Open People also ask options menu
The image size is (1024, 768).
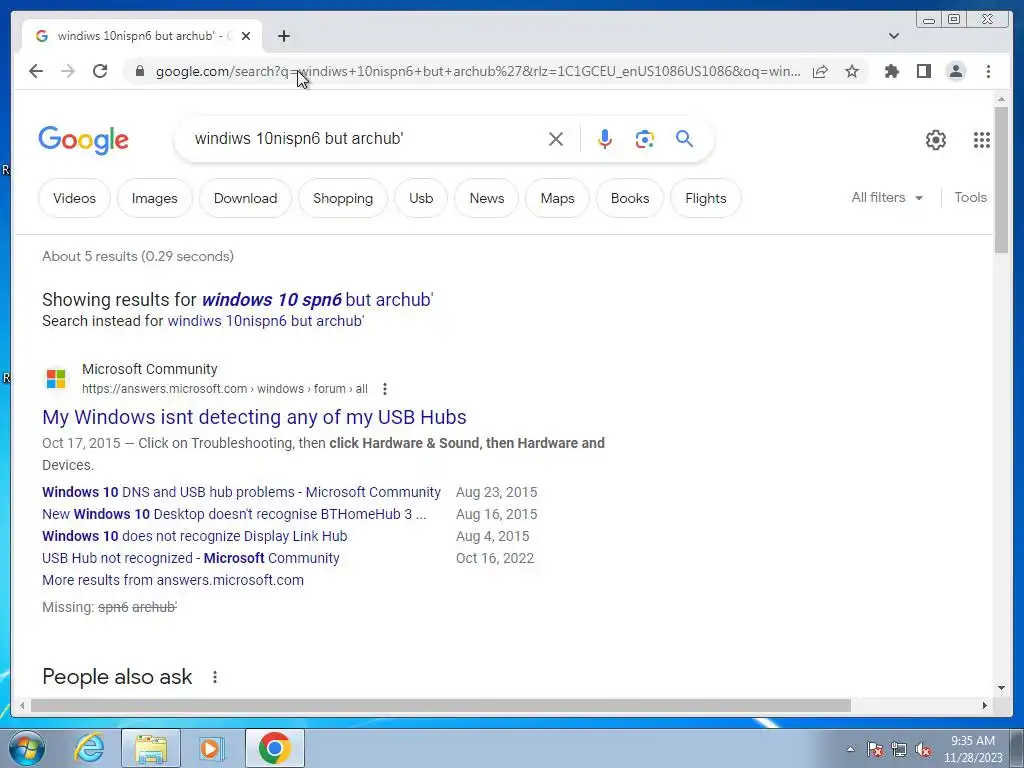coord(215,677)
